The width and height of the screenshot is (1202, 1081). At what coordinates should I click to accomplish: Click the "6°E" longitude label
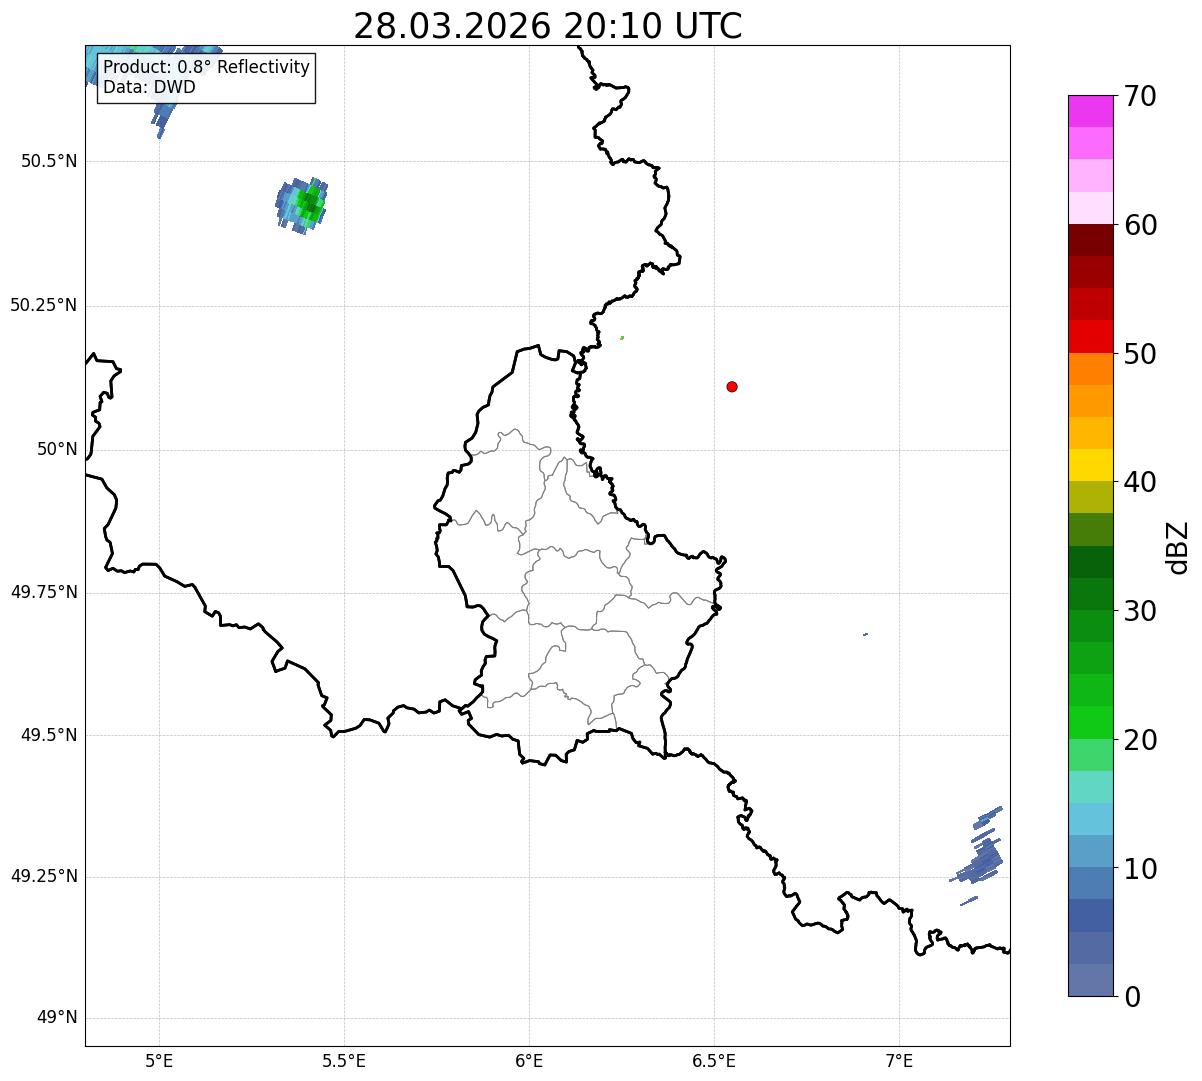[529, 1060]
